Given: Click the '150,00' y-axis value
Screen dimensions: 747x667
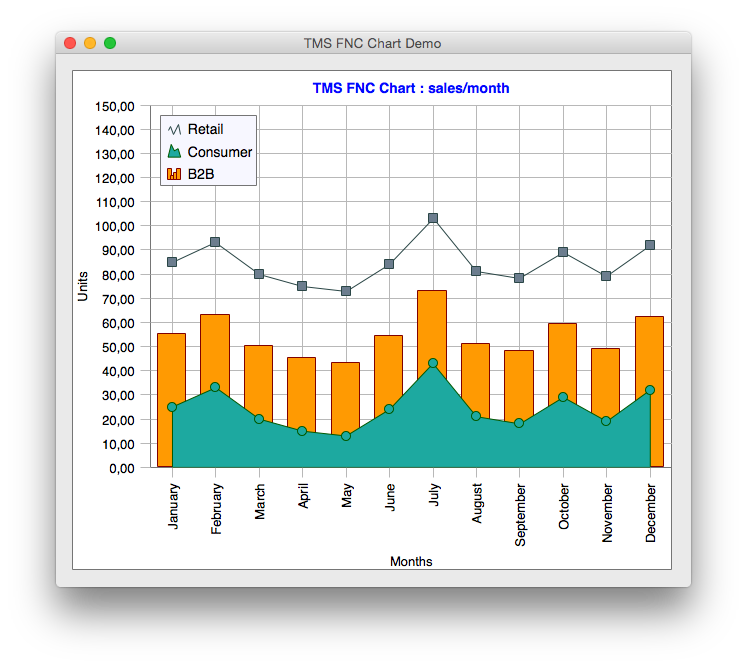Looking at the screenshot, I should click(115, 106).
